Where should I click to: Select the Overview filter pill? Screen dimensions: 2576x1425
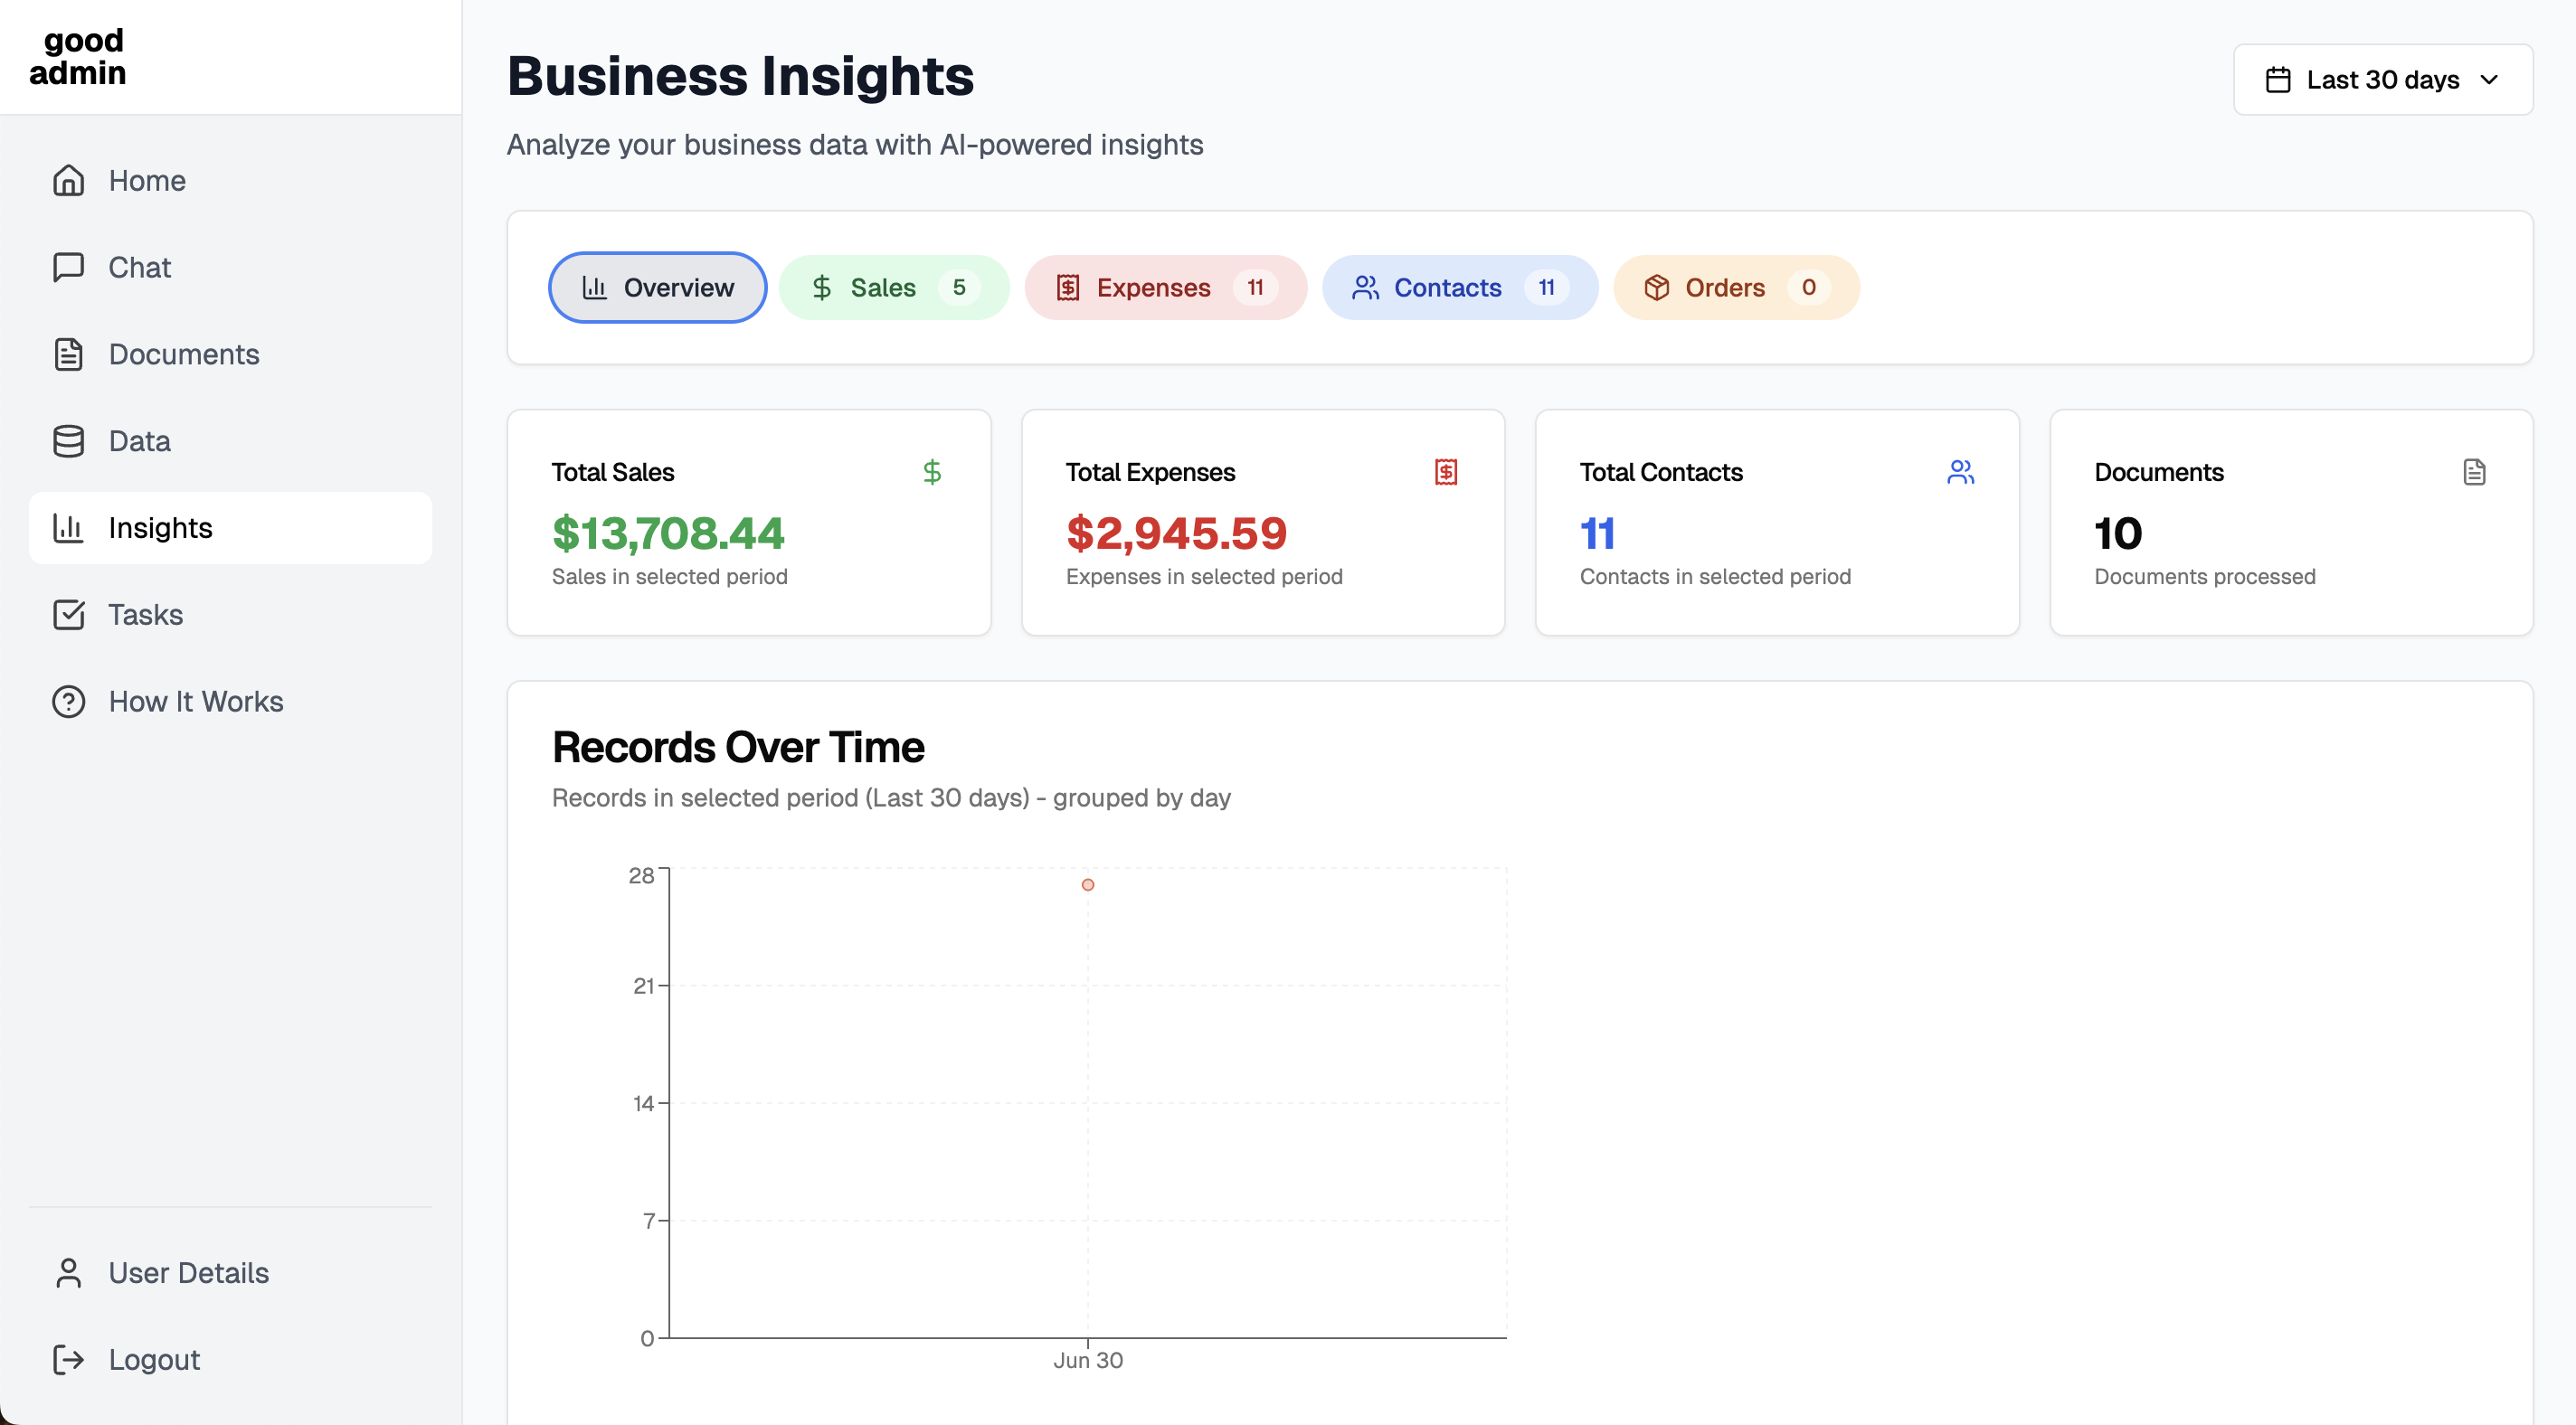point(657,288)
